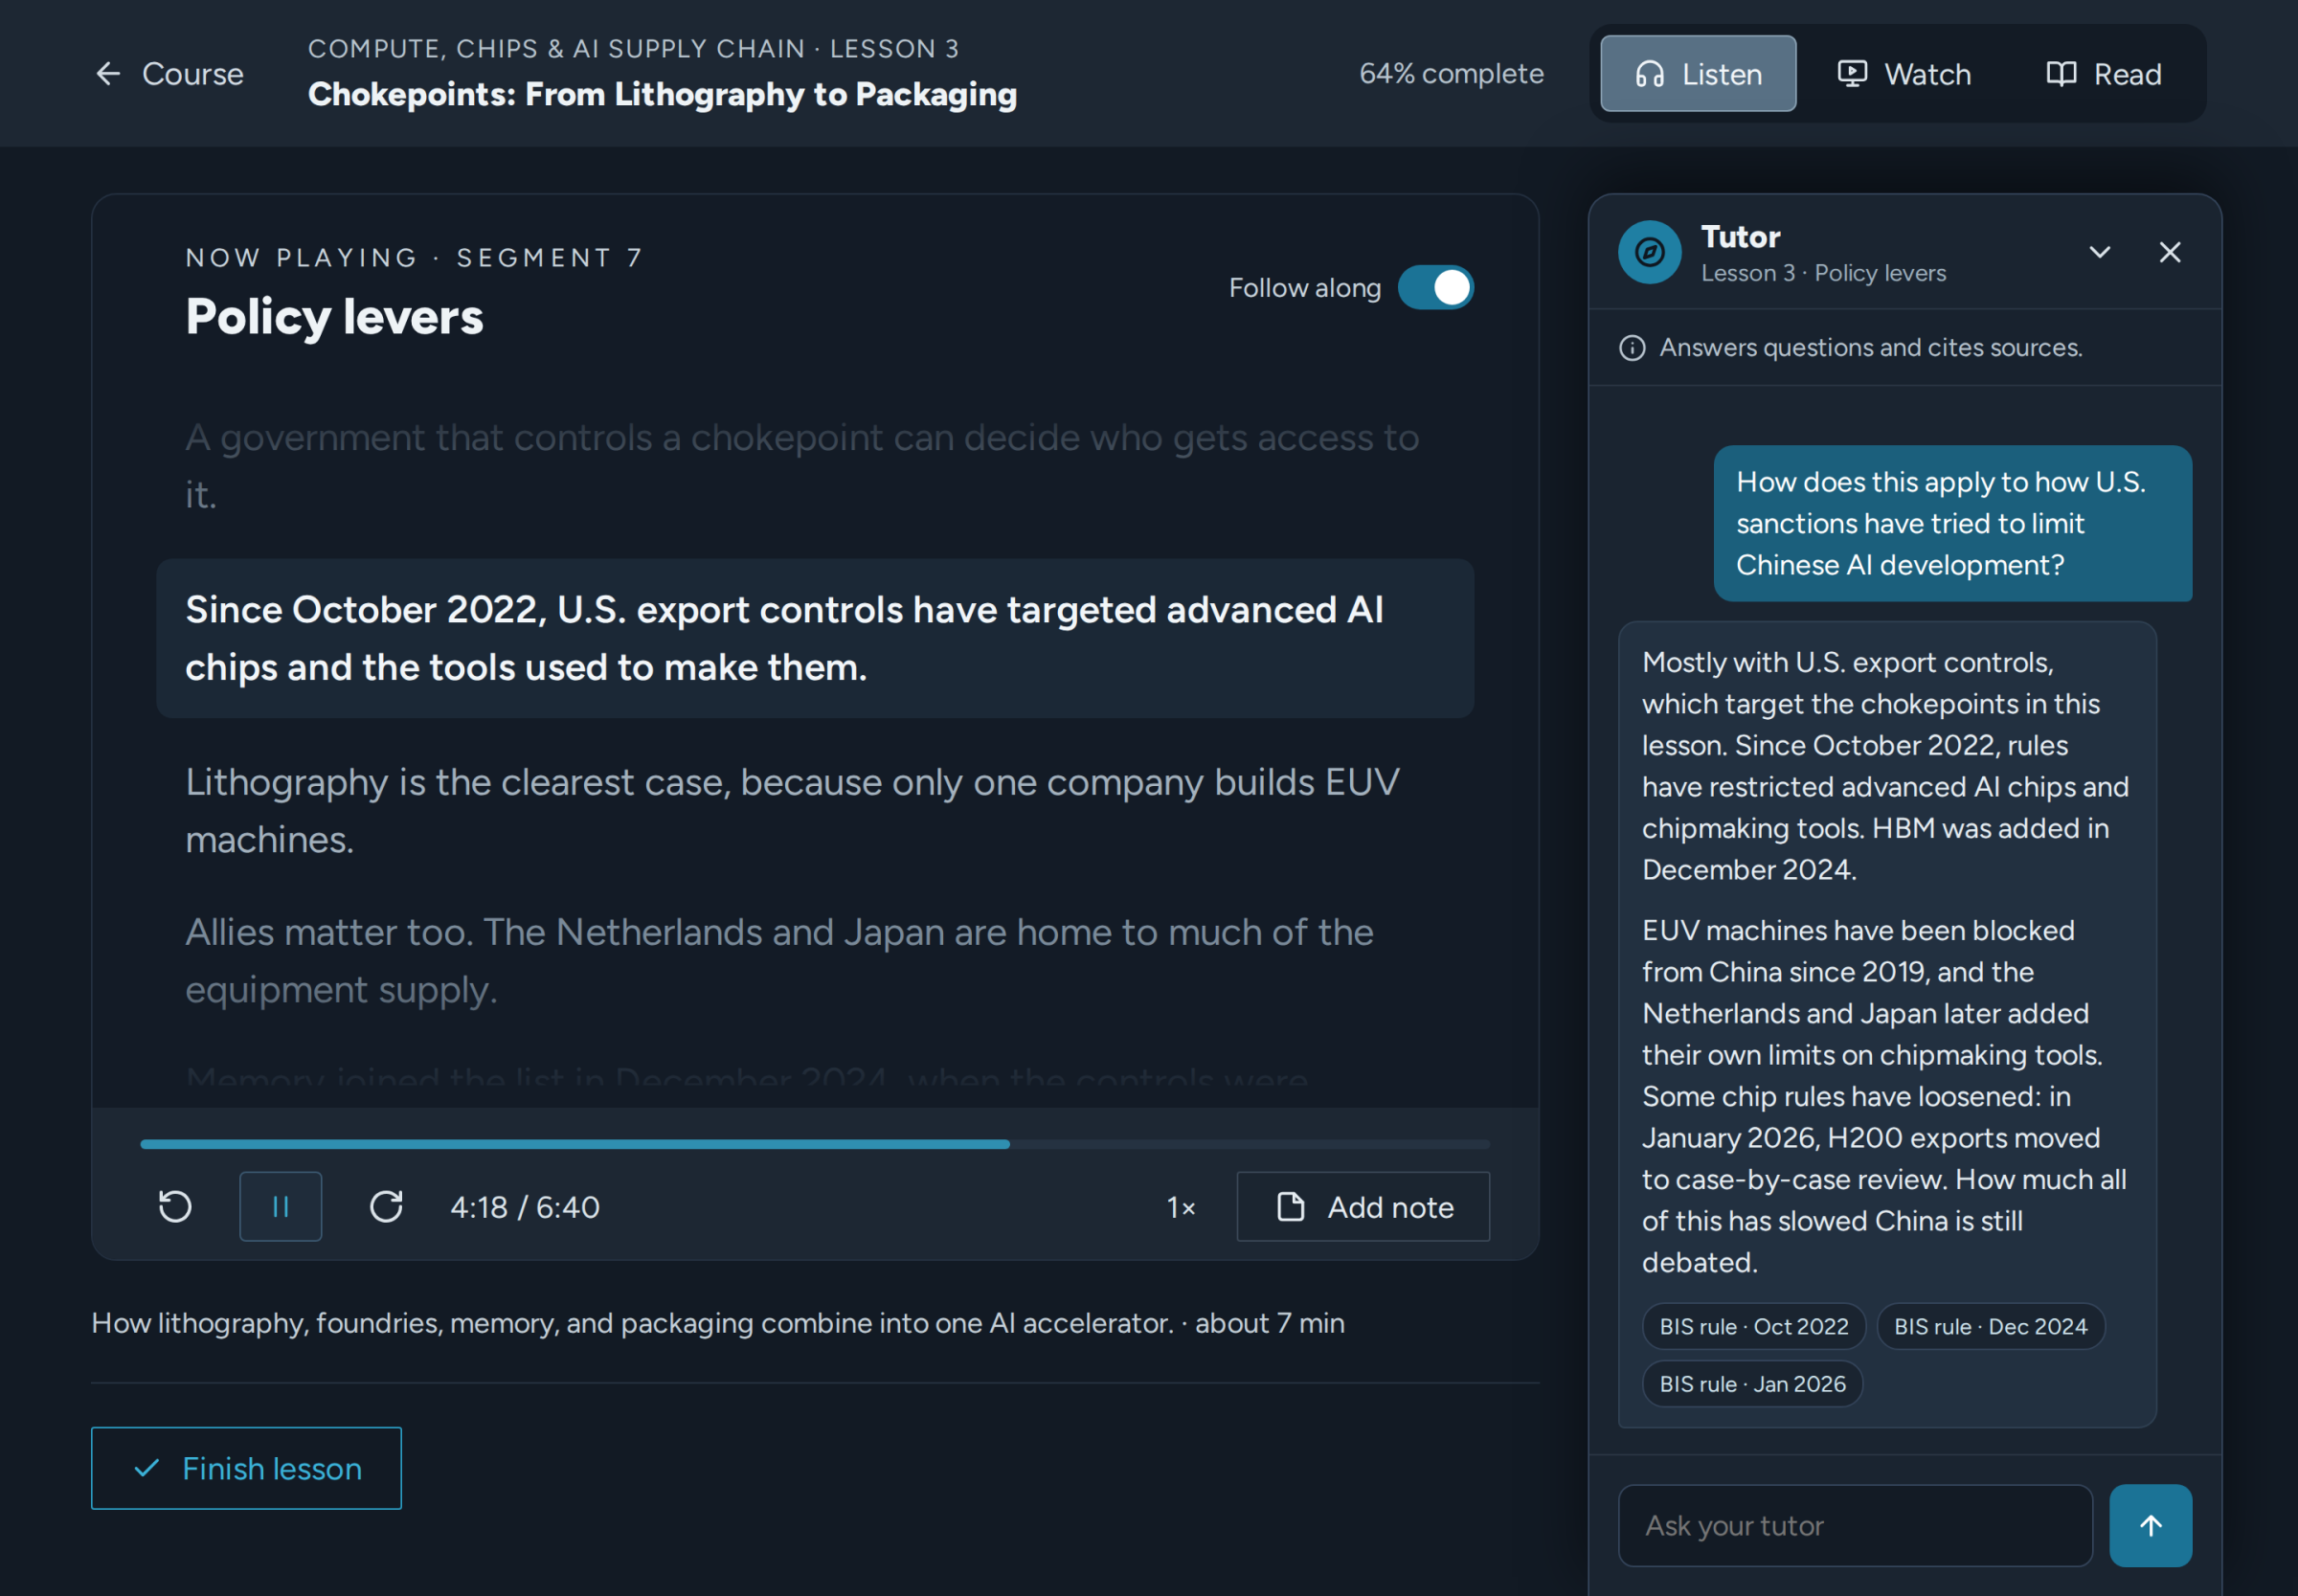Screen dimensions: 2298x1596
Task: Finish the lesson
Action: [x=246, y=1468]
